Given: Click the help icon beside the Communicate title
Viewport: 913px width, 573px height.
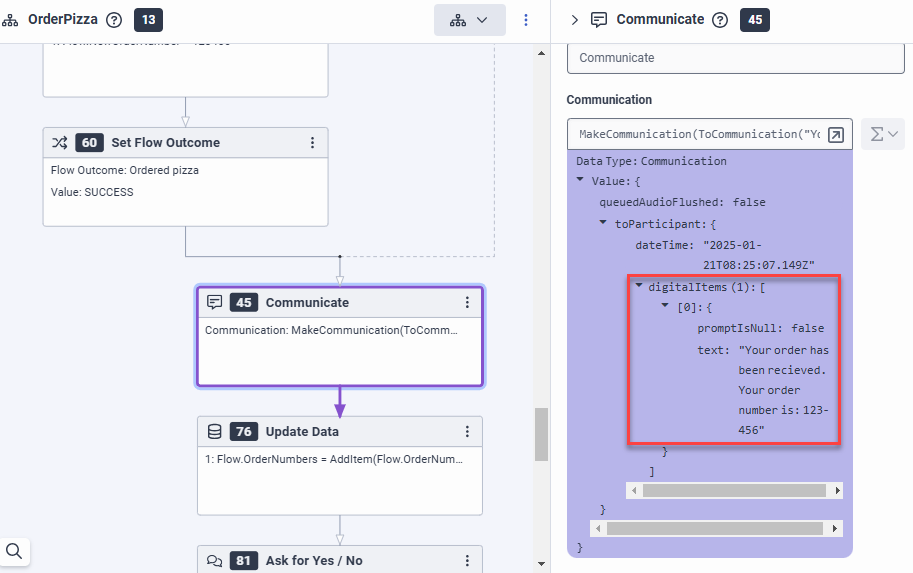Looking at the screenshot, I should (x=719, y=20).
